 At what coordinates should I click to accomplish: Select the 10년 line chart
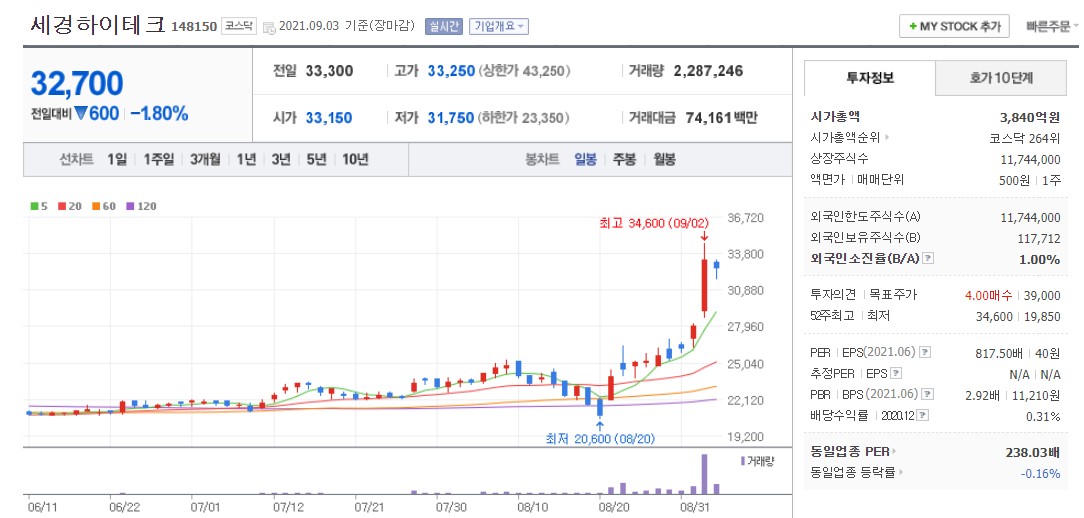pos(355,160)
